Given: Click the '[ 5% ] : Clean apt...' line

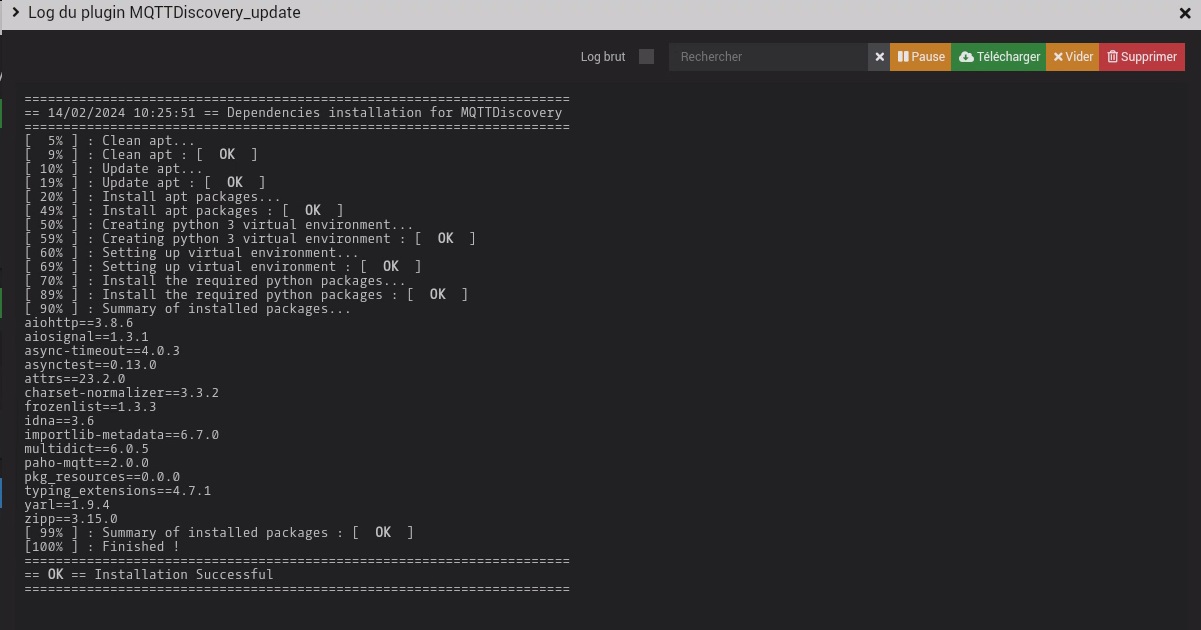Looking at the screenshot, I should point(110,141).
